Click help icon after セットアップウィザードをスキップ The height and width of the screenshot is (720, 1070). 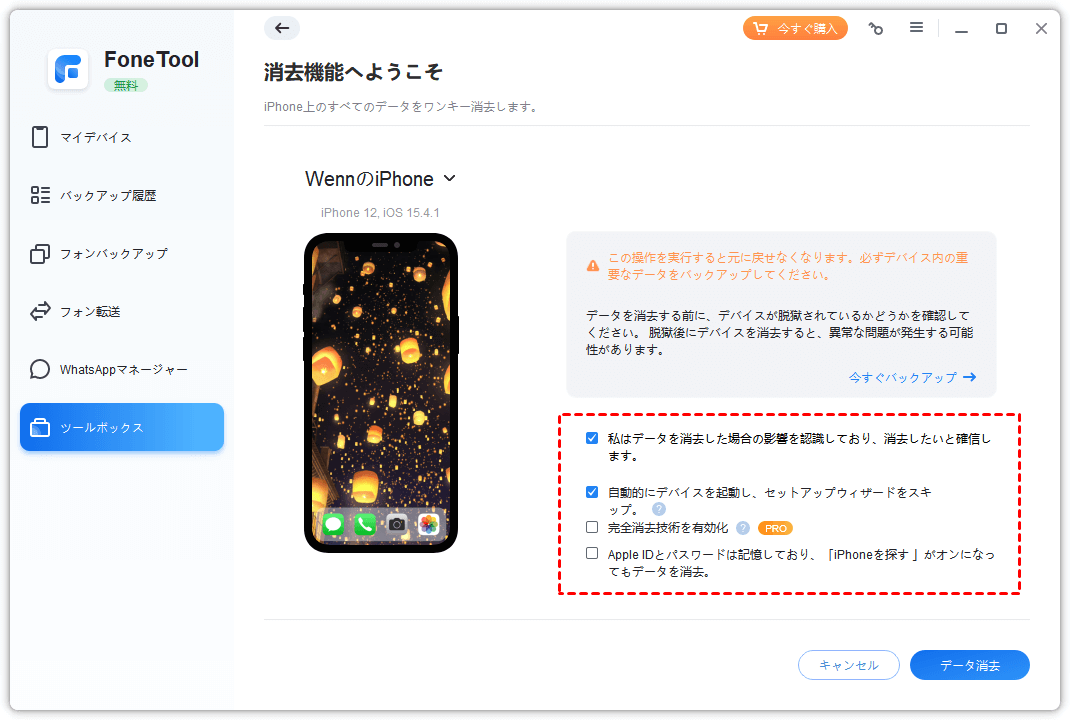(659, 509)
